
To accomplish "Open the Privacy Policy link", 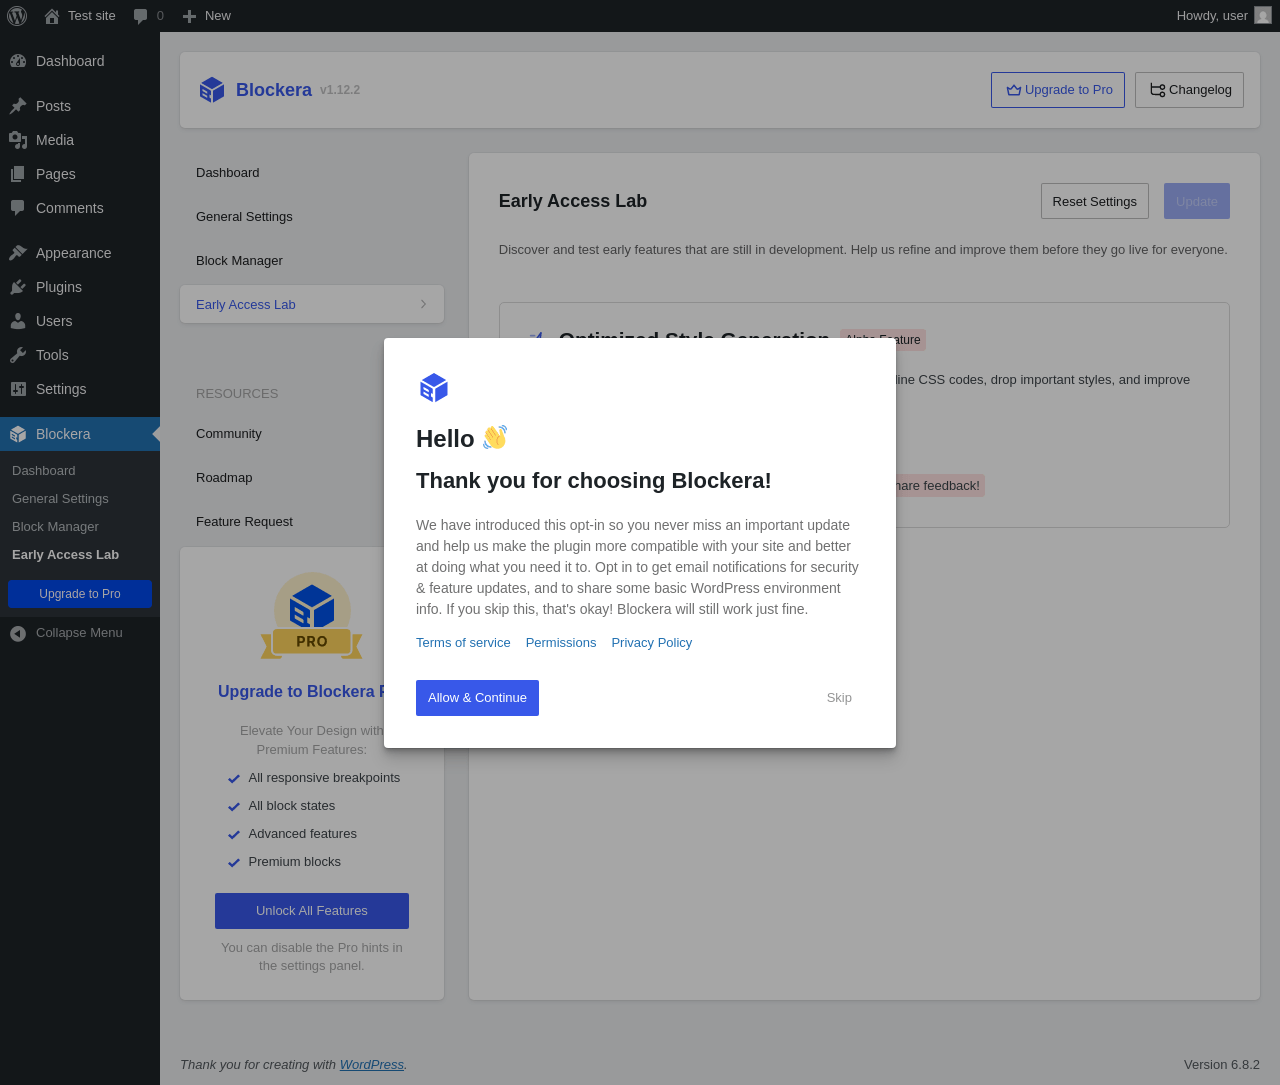I will pos(652,643).
